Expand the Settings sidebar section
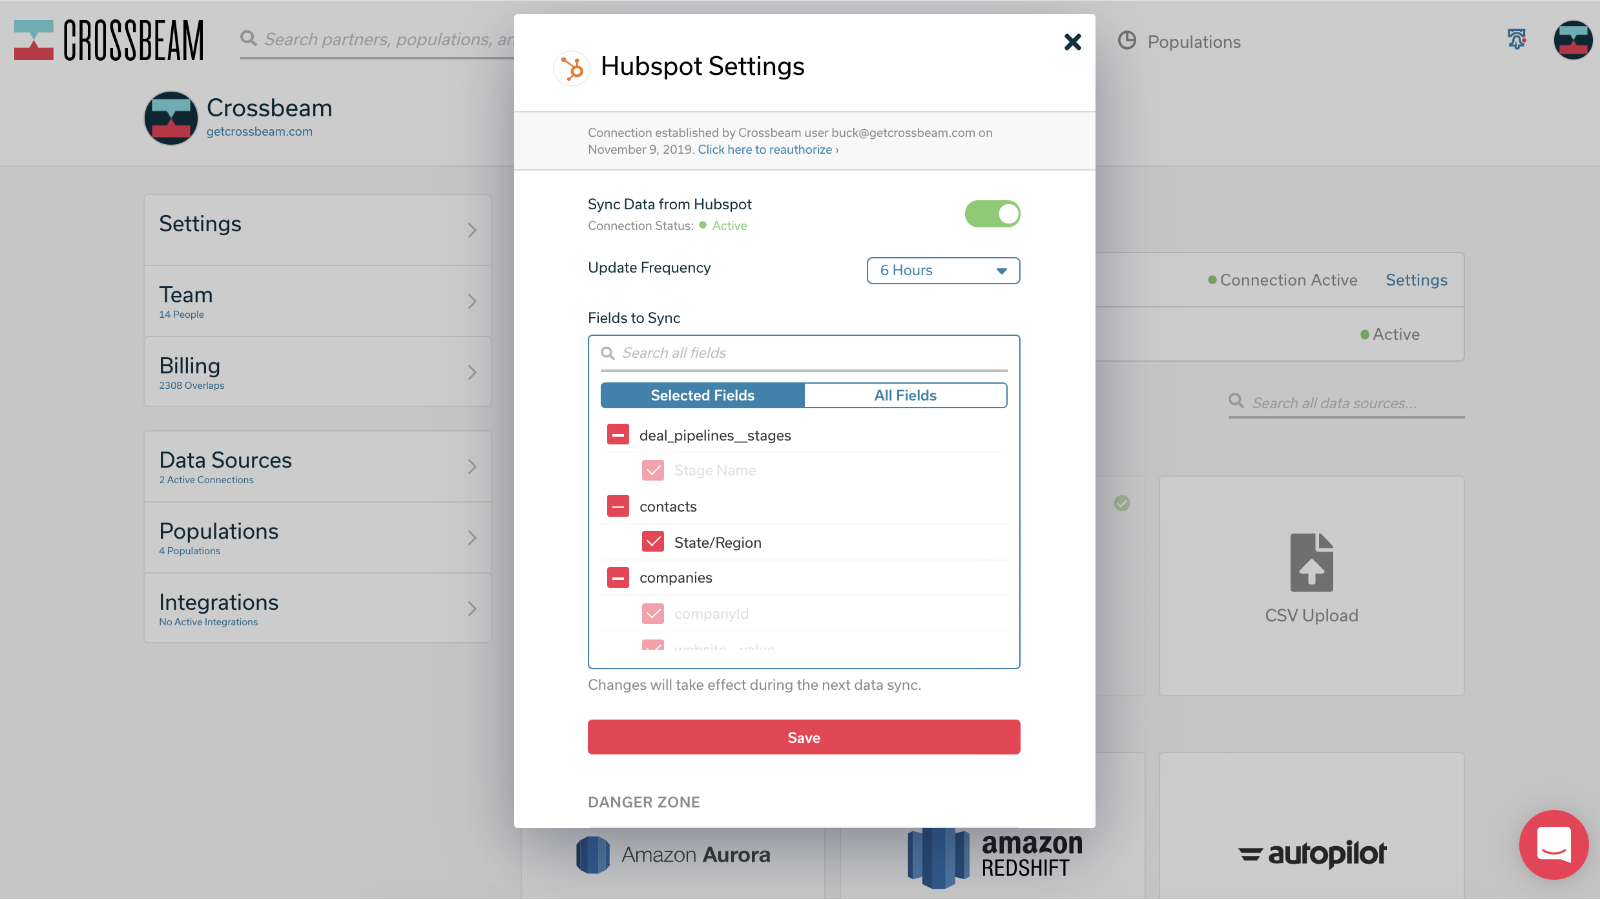 point(318,230)
